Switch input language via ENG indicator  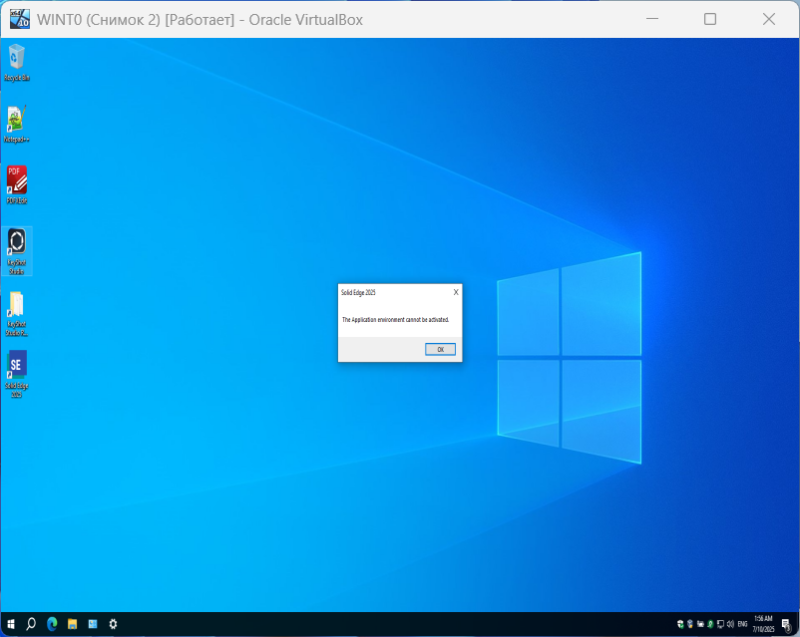[742, 624]
